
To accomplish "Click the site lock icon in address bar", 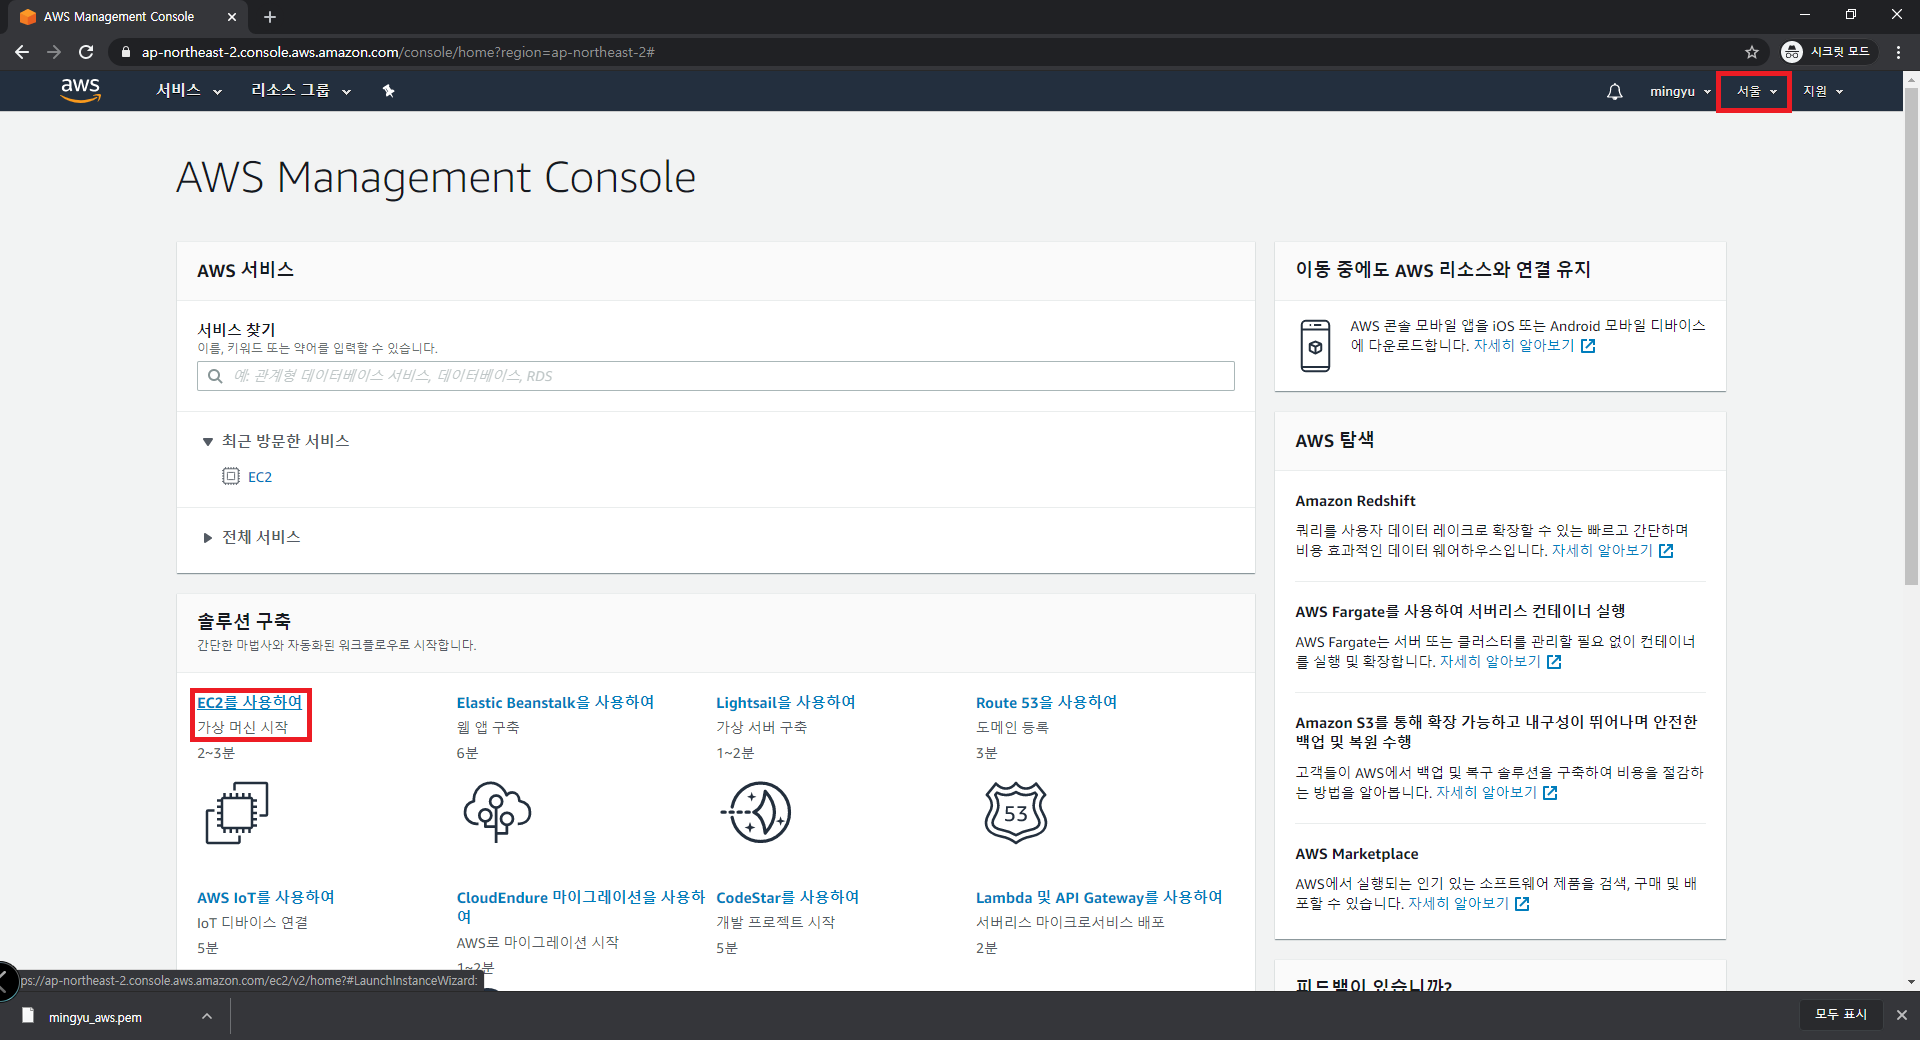I will 125,52.
